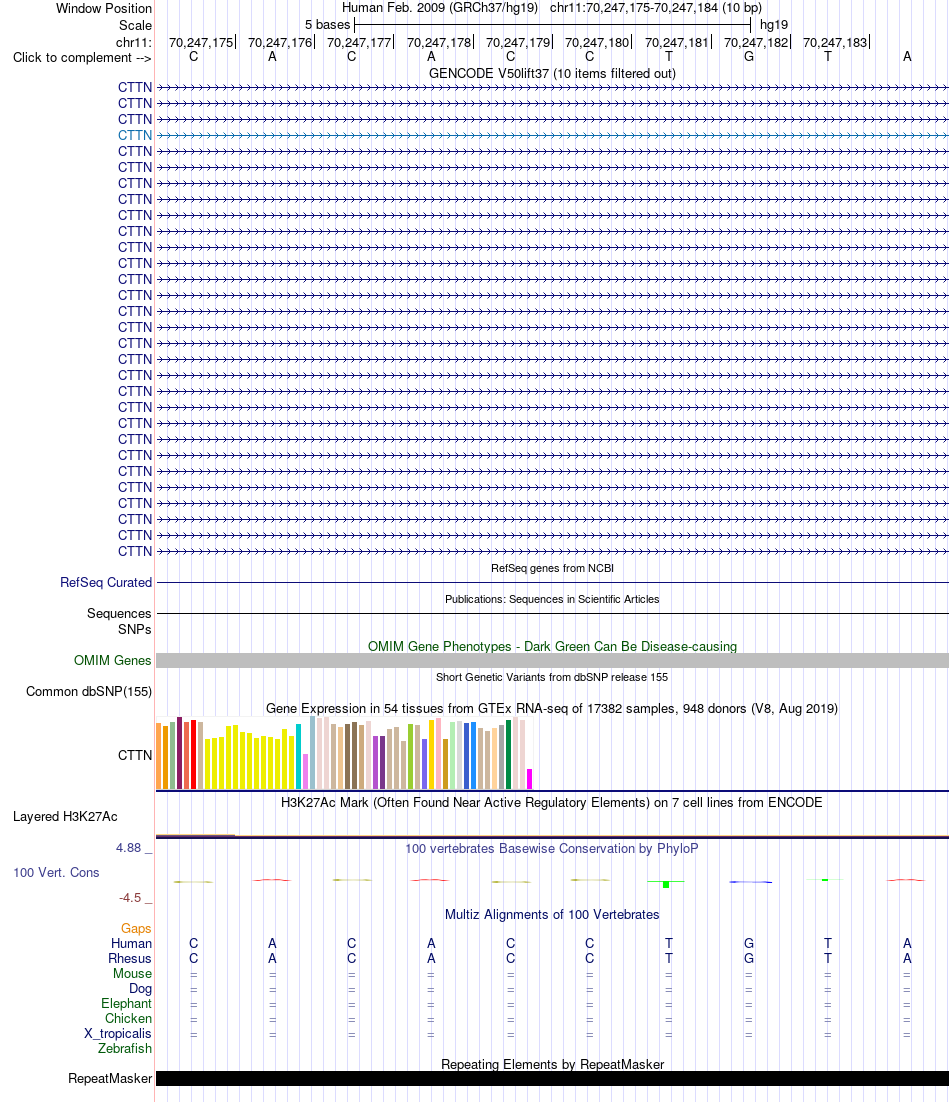Image resolution: width=950 pixels, height=1102 pixels.
Task: Click the "Zebrafish" alignment row label
Action: [x=125, y=1049]
